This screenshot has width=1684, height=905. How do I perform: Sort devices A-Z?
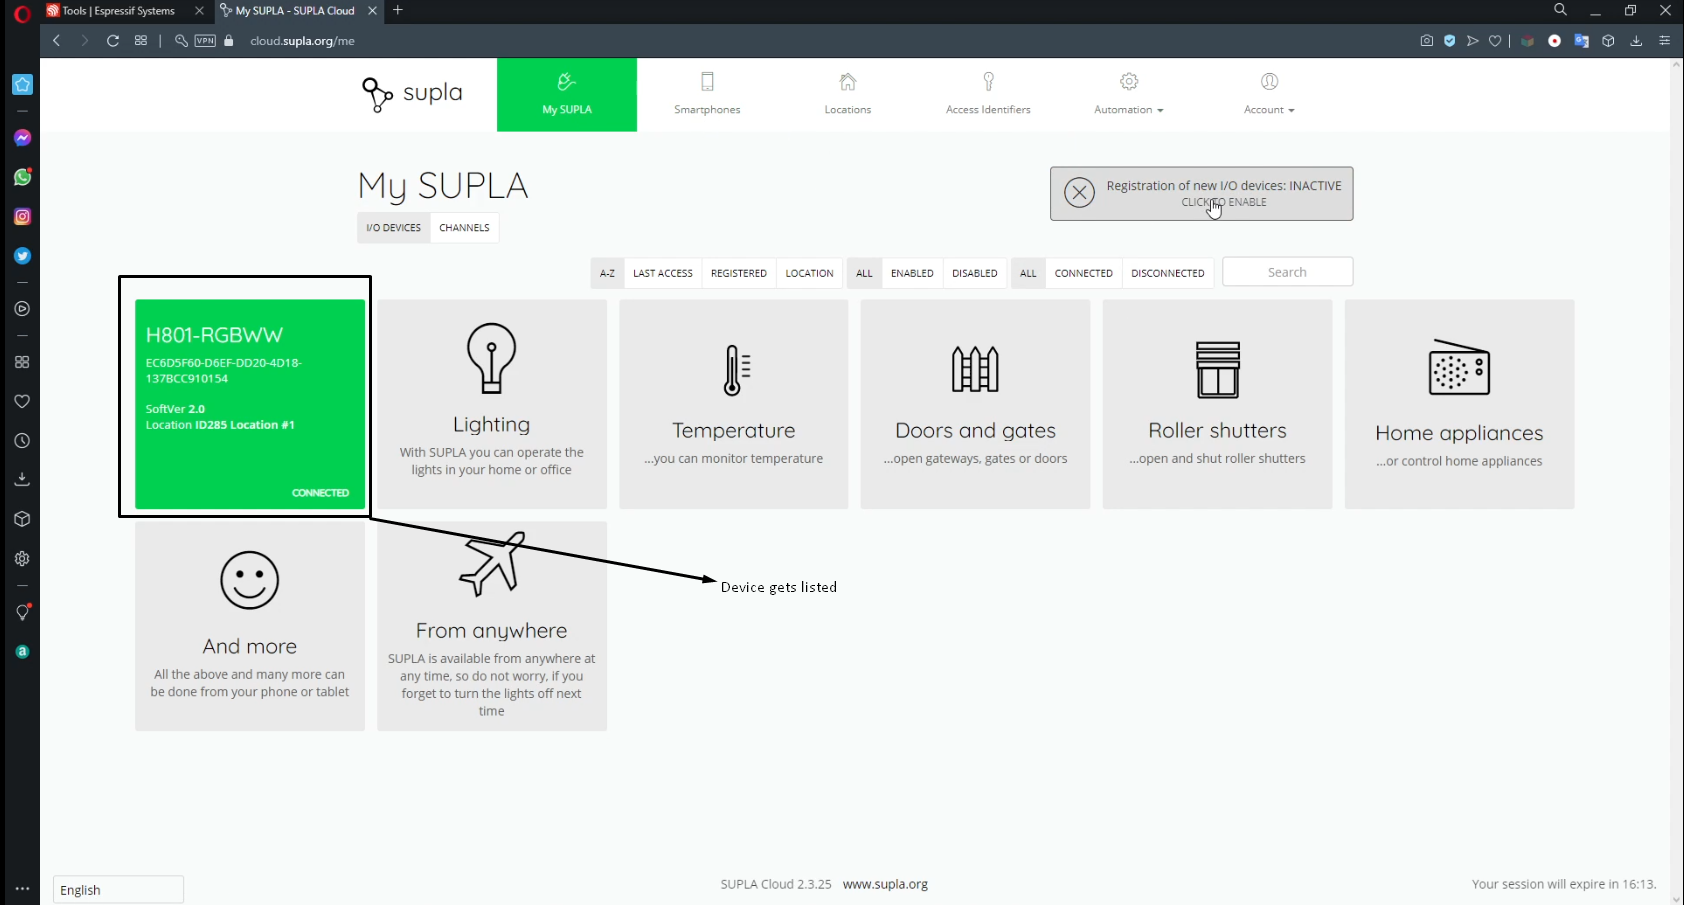tap(607, 273)
